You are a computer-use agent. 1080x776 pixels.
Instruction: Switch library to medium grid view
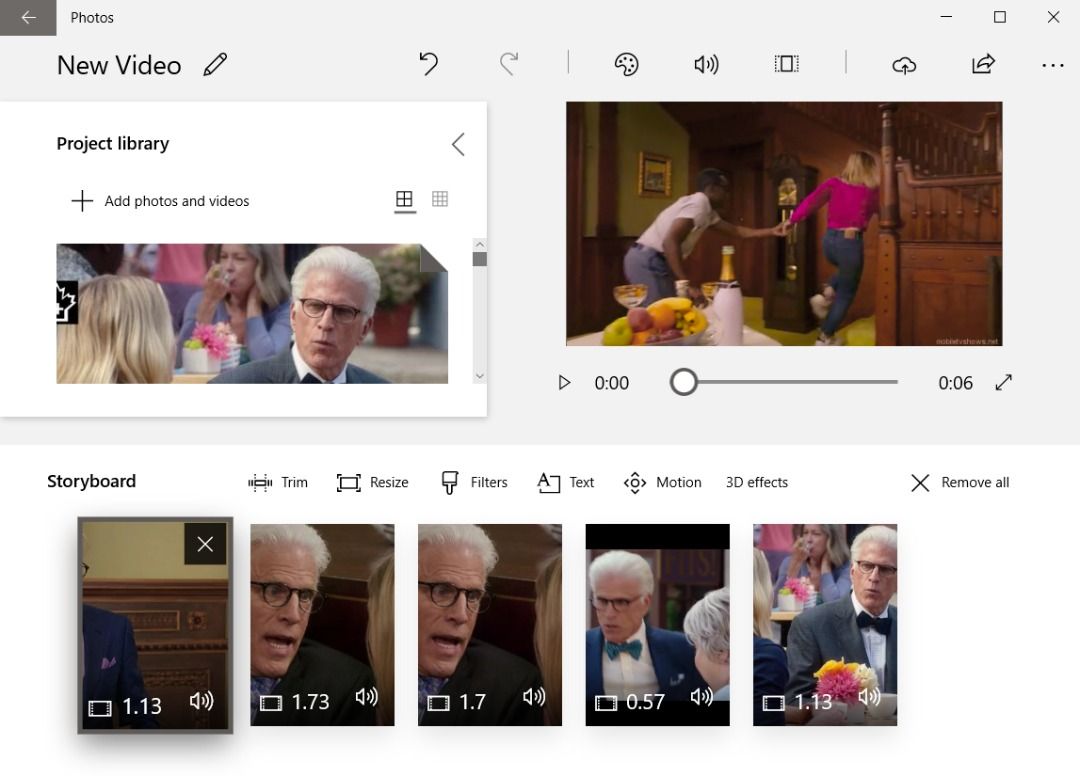point(404,200)
